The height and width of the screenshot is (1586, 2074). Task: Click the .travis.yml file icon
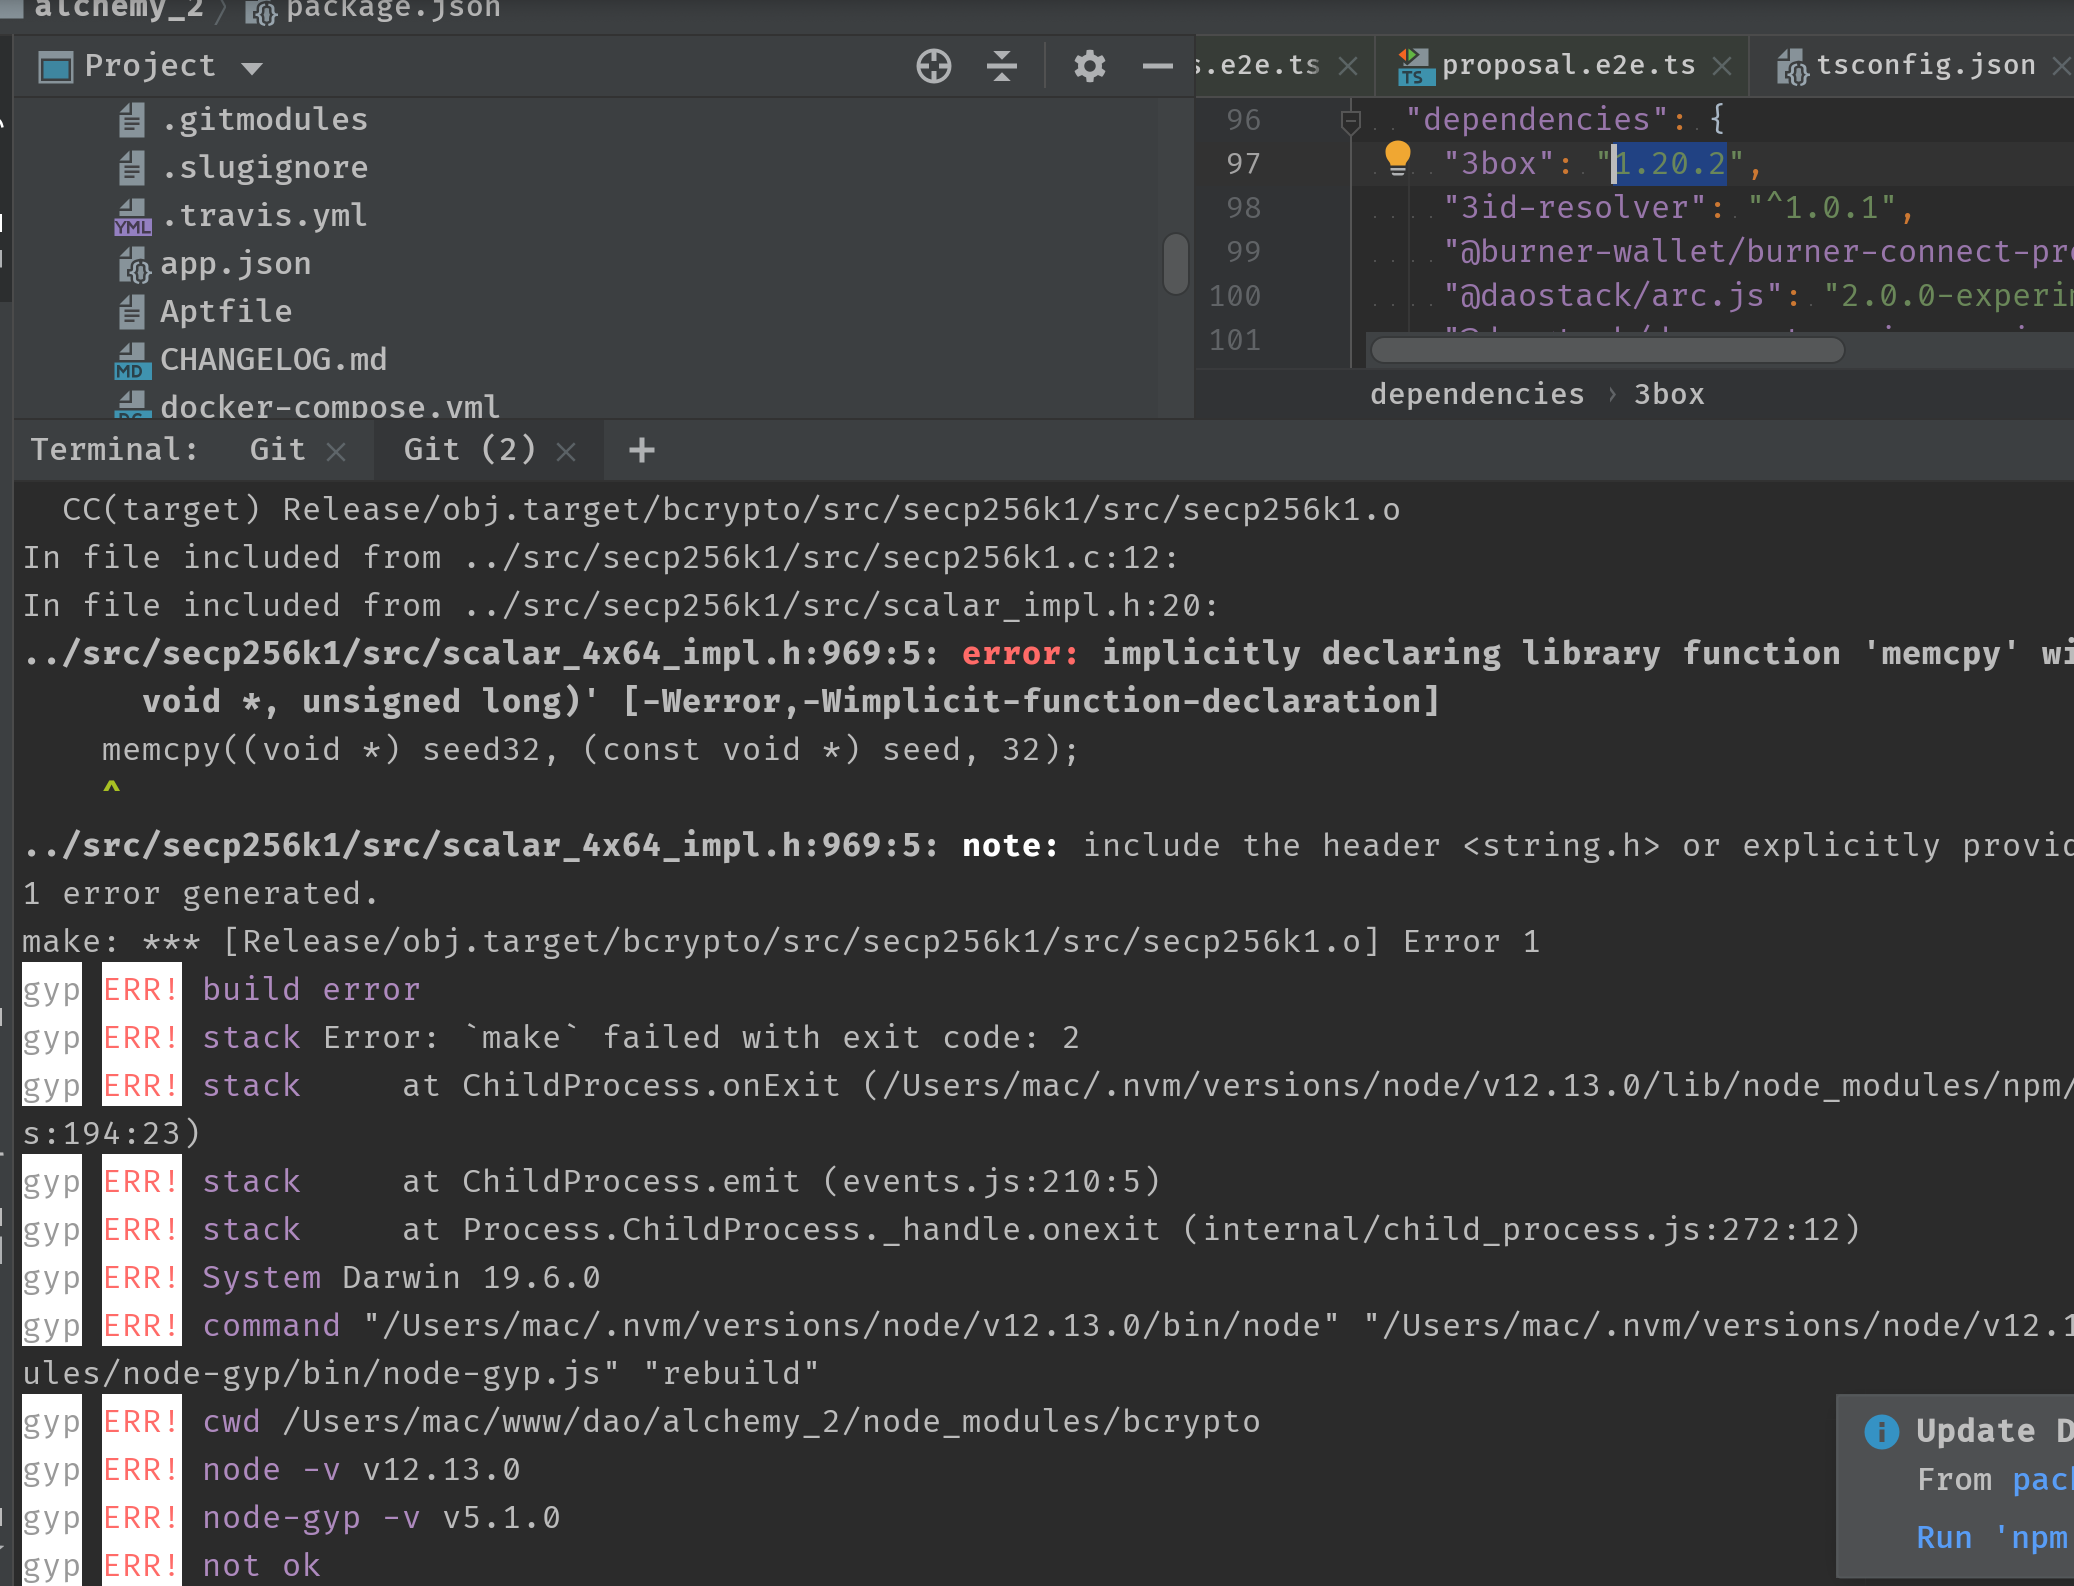click(x=132, y=216)
